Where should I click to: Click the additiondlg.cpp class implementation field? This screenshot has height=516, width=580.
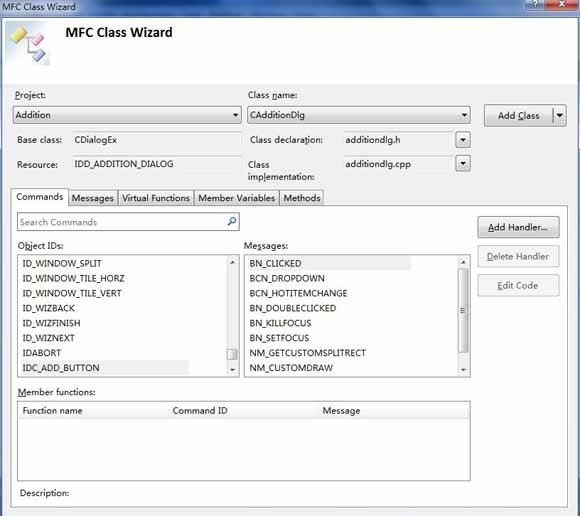399,164
